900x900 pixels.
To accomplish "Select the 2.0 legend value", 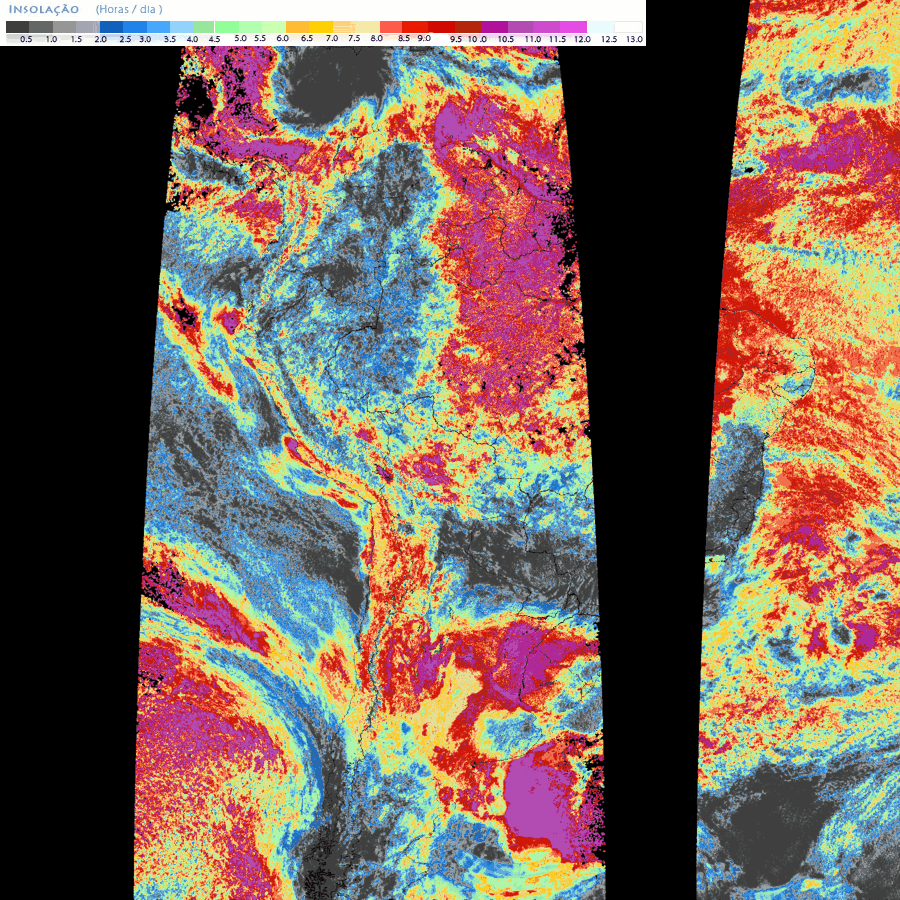I will point(100,40).
